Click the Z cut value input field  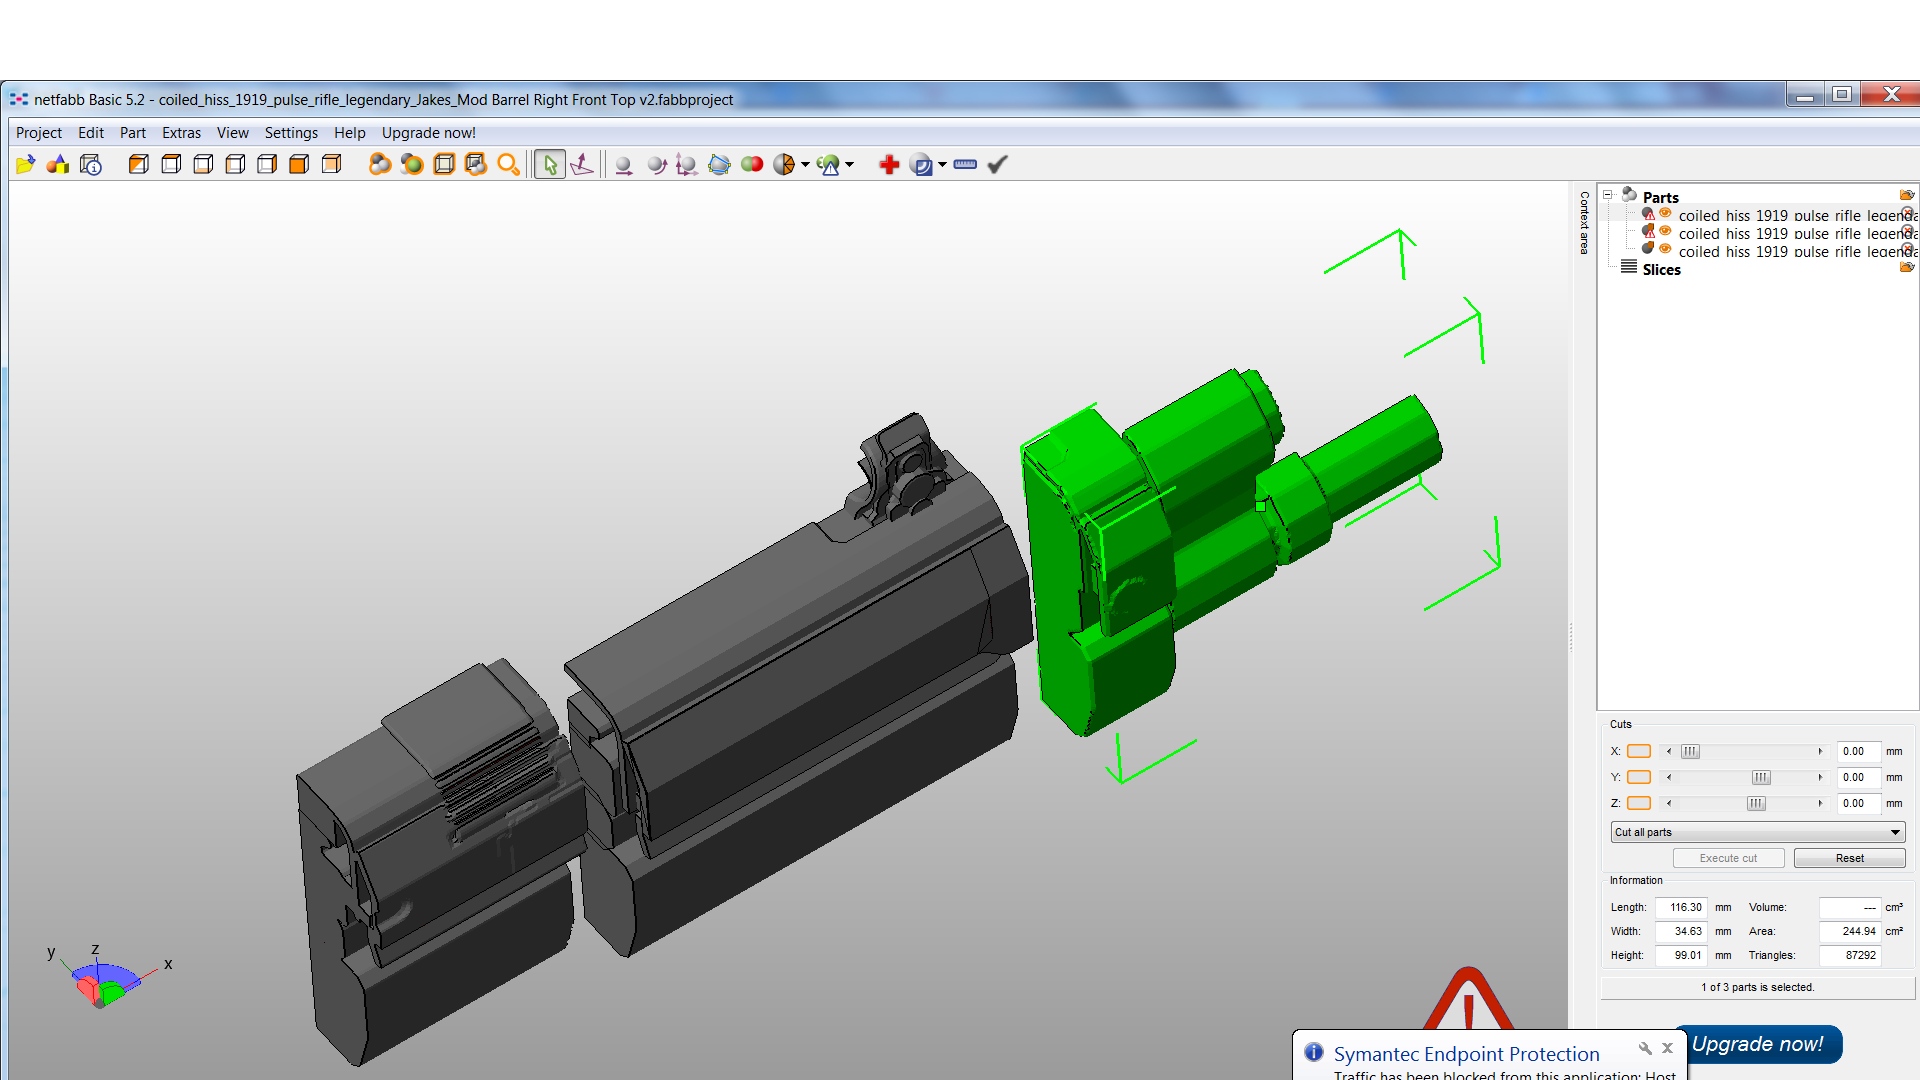pyautogui.click(x=1858, y=804)
